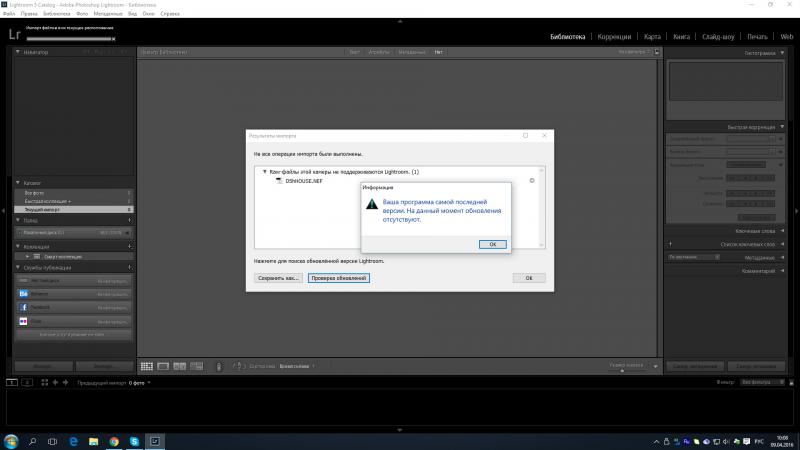
Task: Open Skype from the taskbar
Action: pyautogui.click(x=134, y=441)
